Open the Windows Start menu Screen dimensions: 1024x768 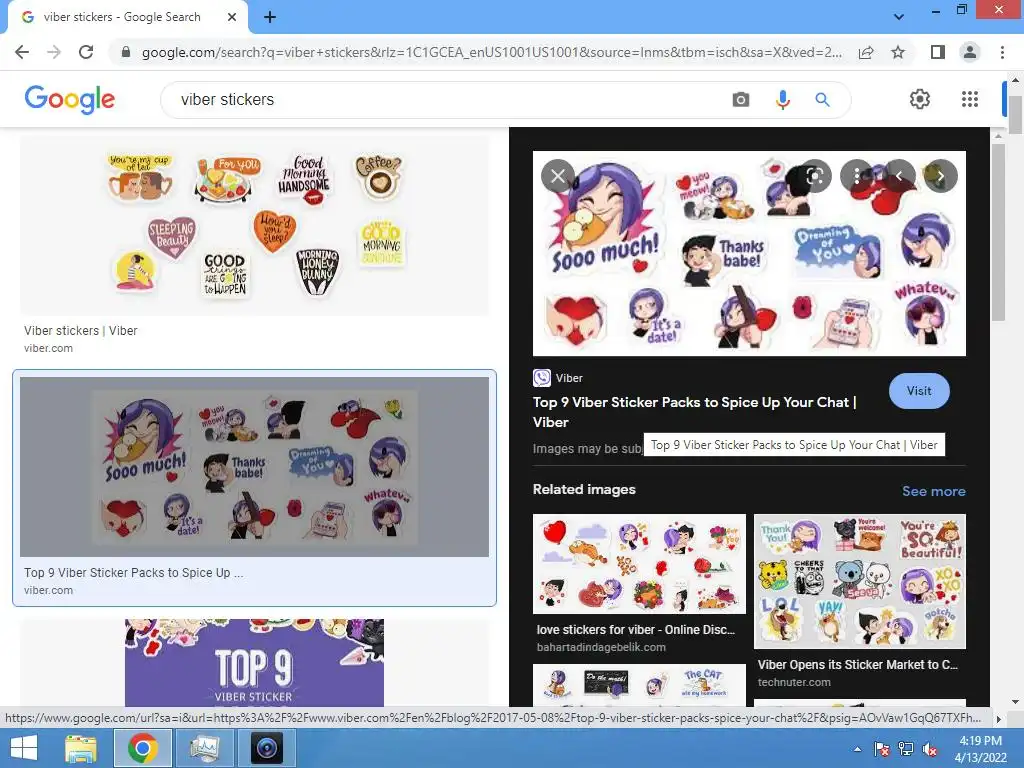pos(24,748)
